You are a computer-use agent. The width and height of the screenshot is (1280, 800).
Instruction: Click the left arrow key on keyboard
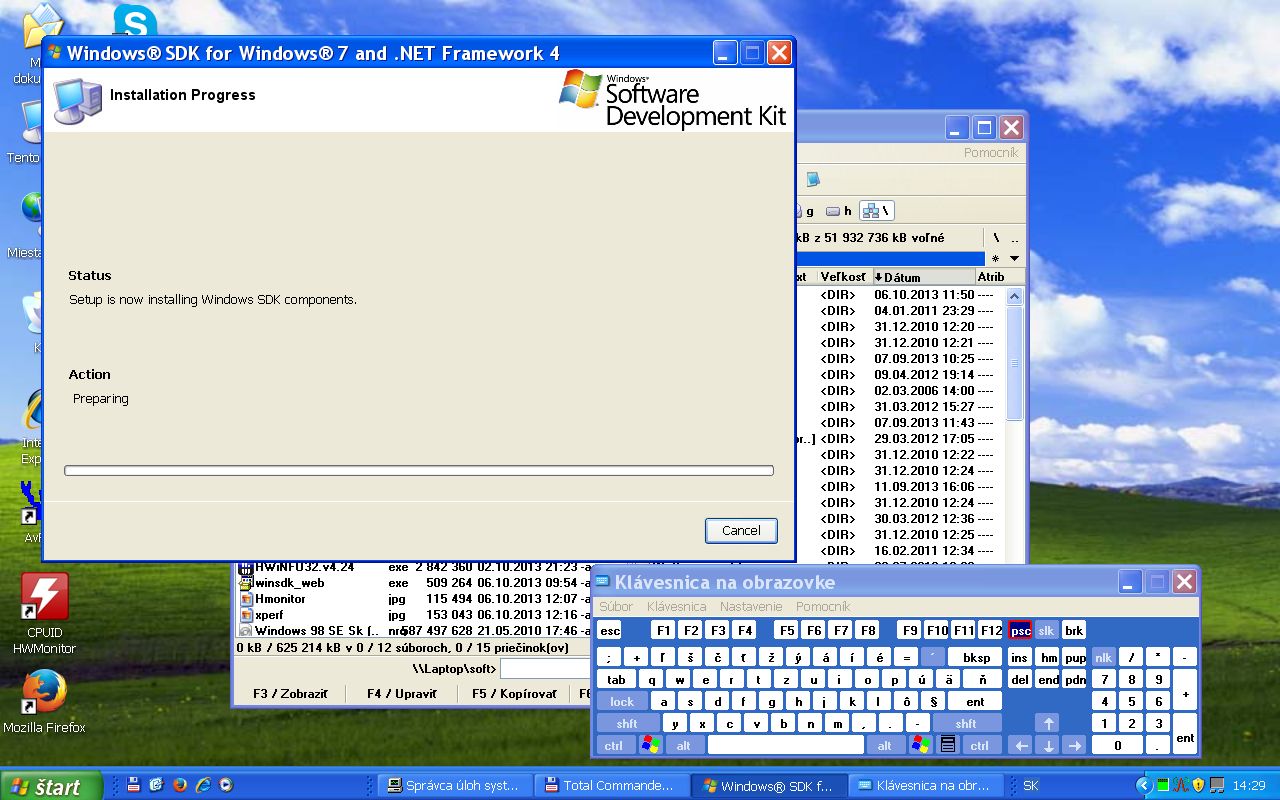(x=1020, y=745)
